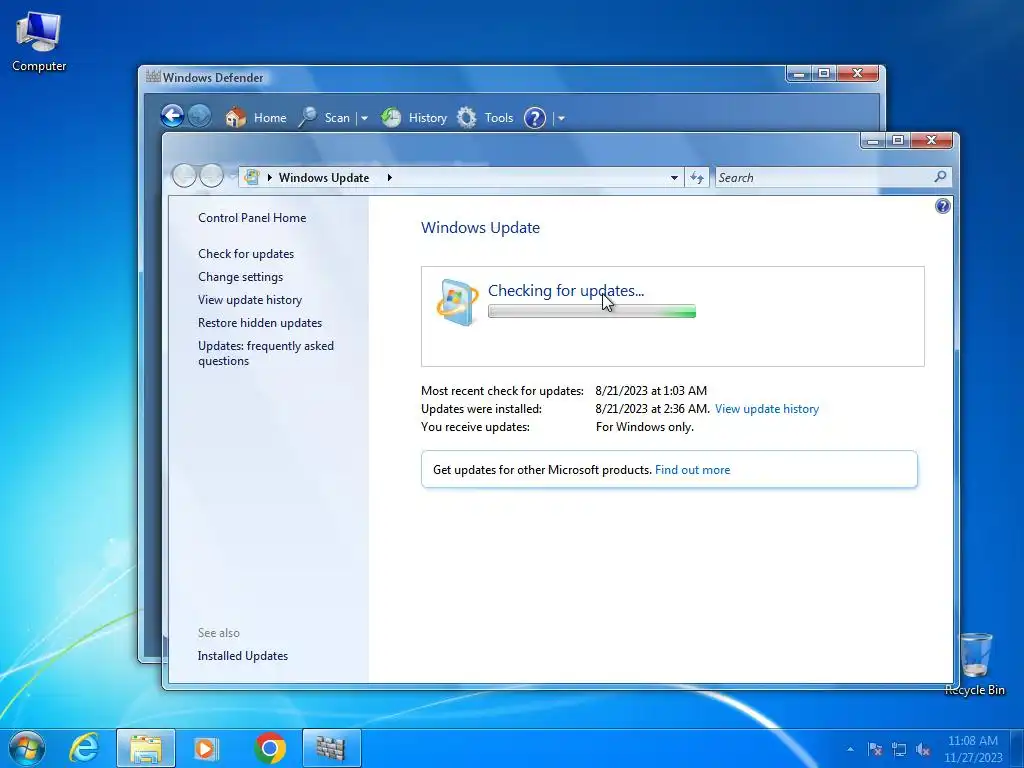This screenshot has height=768, width=1024.
Task: Select Windows Update breadcrumb text
Action: (324, 178)
